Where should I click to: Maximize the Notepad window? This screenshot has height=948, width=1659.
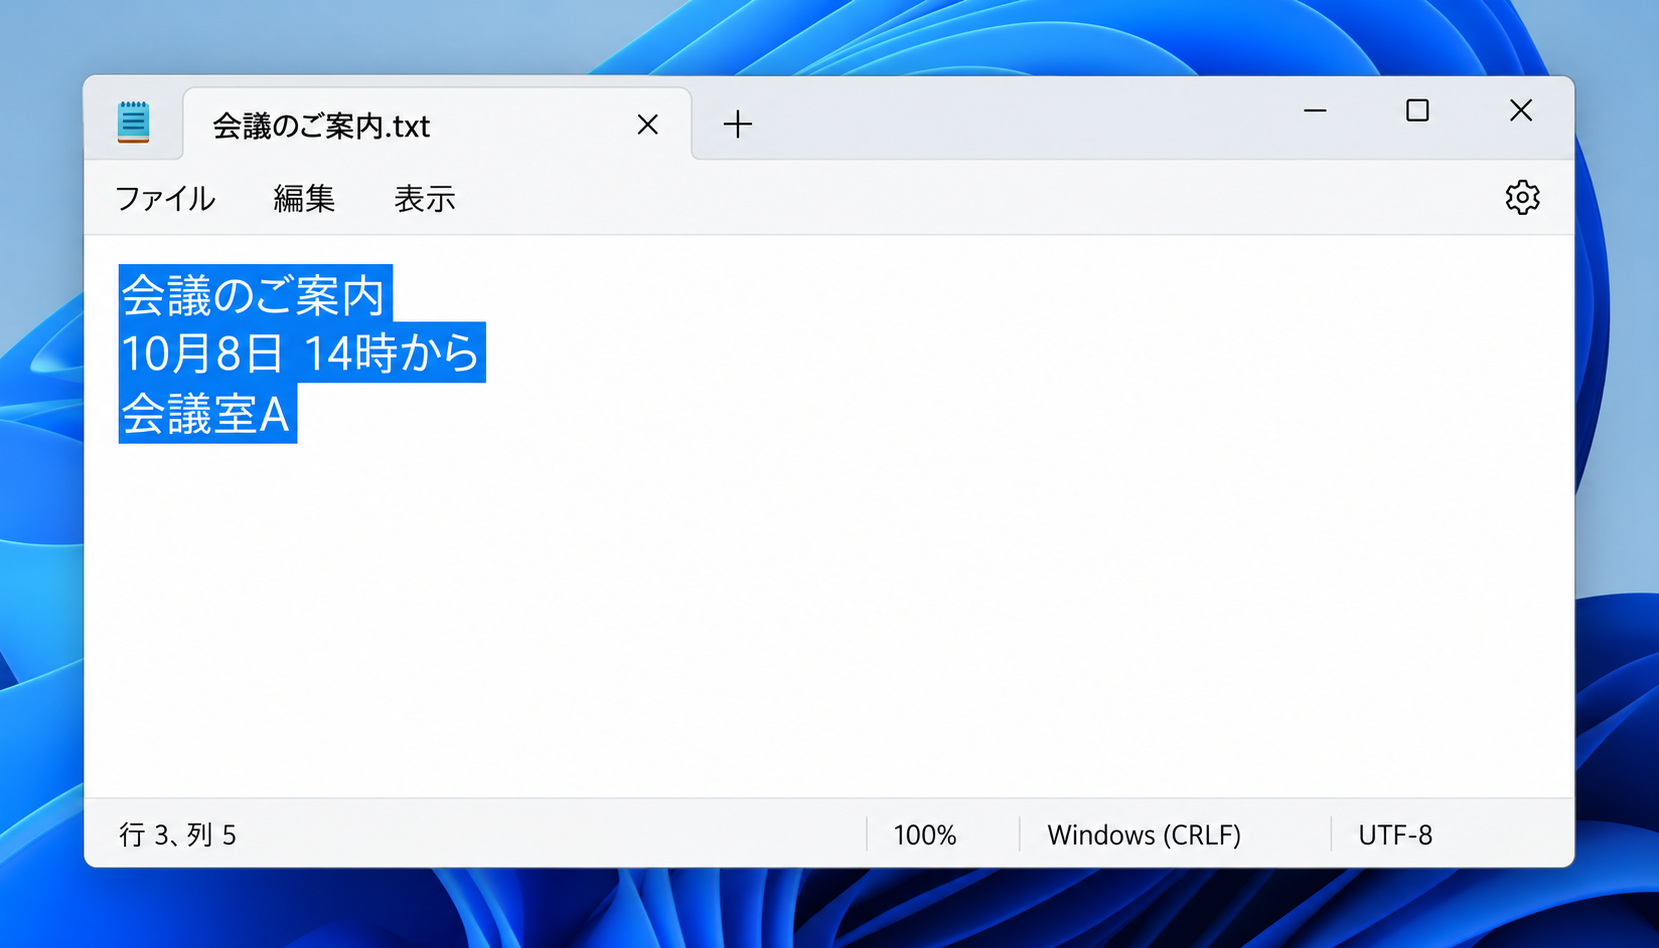tap(1417, 110)
